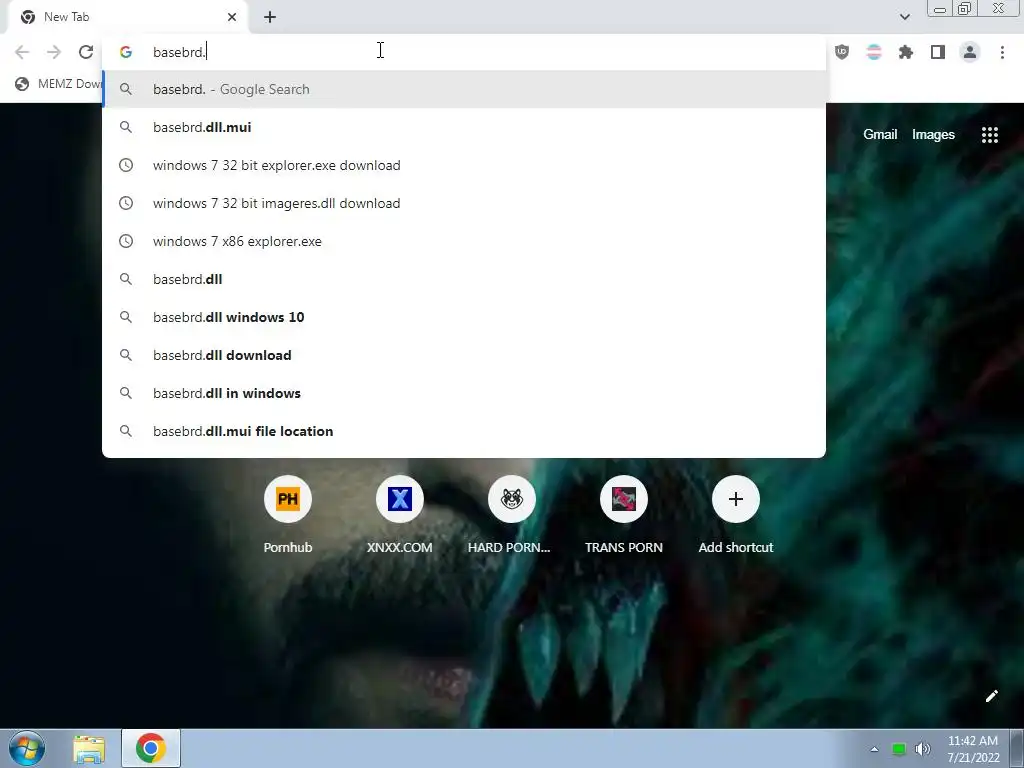Screen dimensions: 1024x768
Task: Open the Gmail link
Action: (880, 135)
